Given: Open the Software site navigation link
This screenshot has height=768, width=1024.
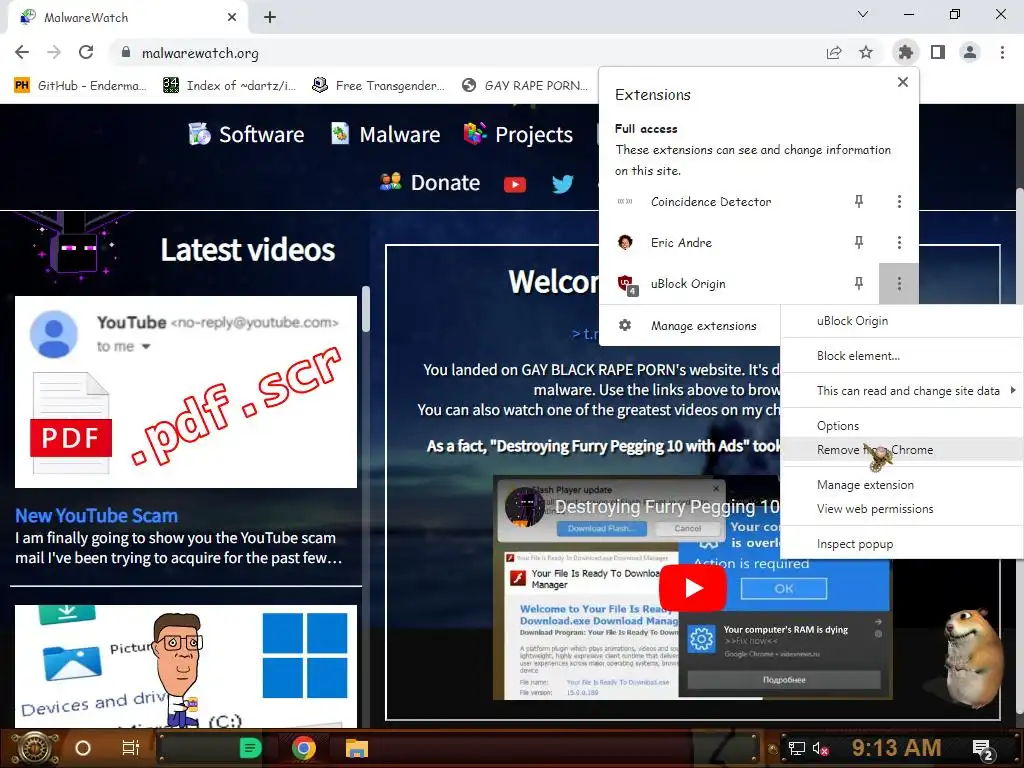Looking at the screenshot, I should click(246, 134).
